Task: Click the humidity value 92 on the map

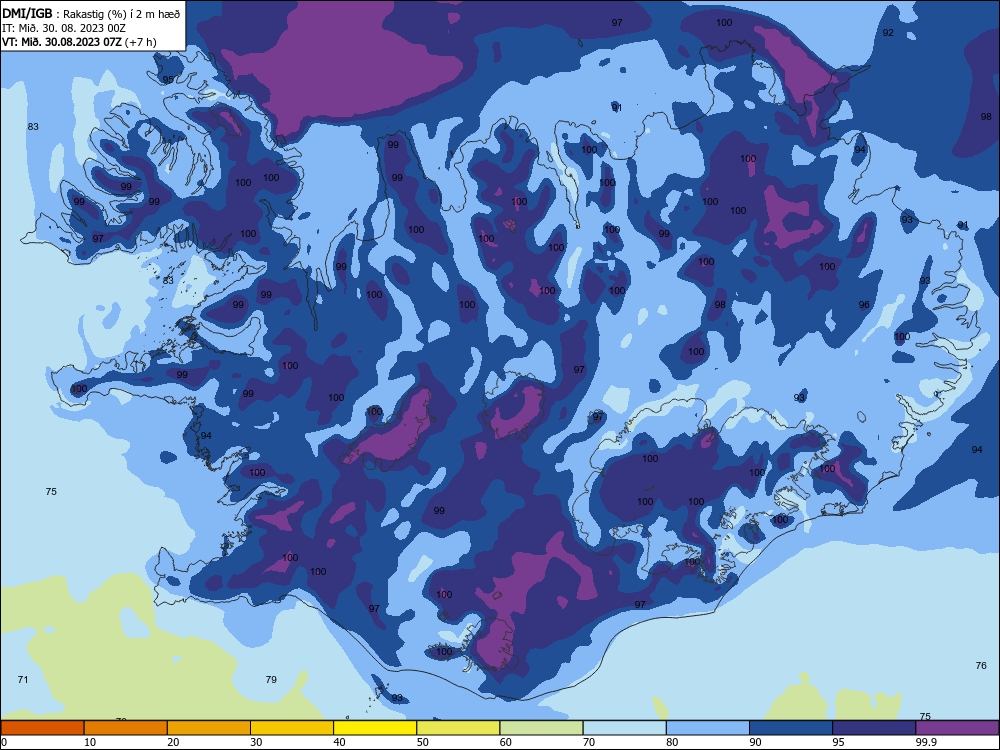Action: tap(888, 33)
